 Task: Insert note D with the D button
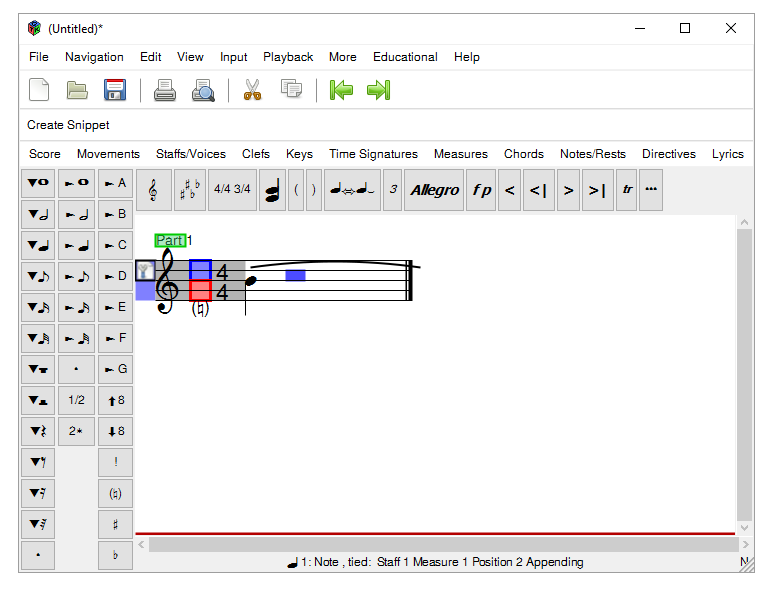point(115,276)
